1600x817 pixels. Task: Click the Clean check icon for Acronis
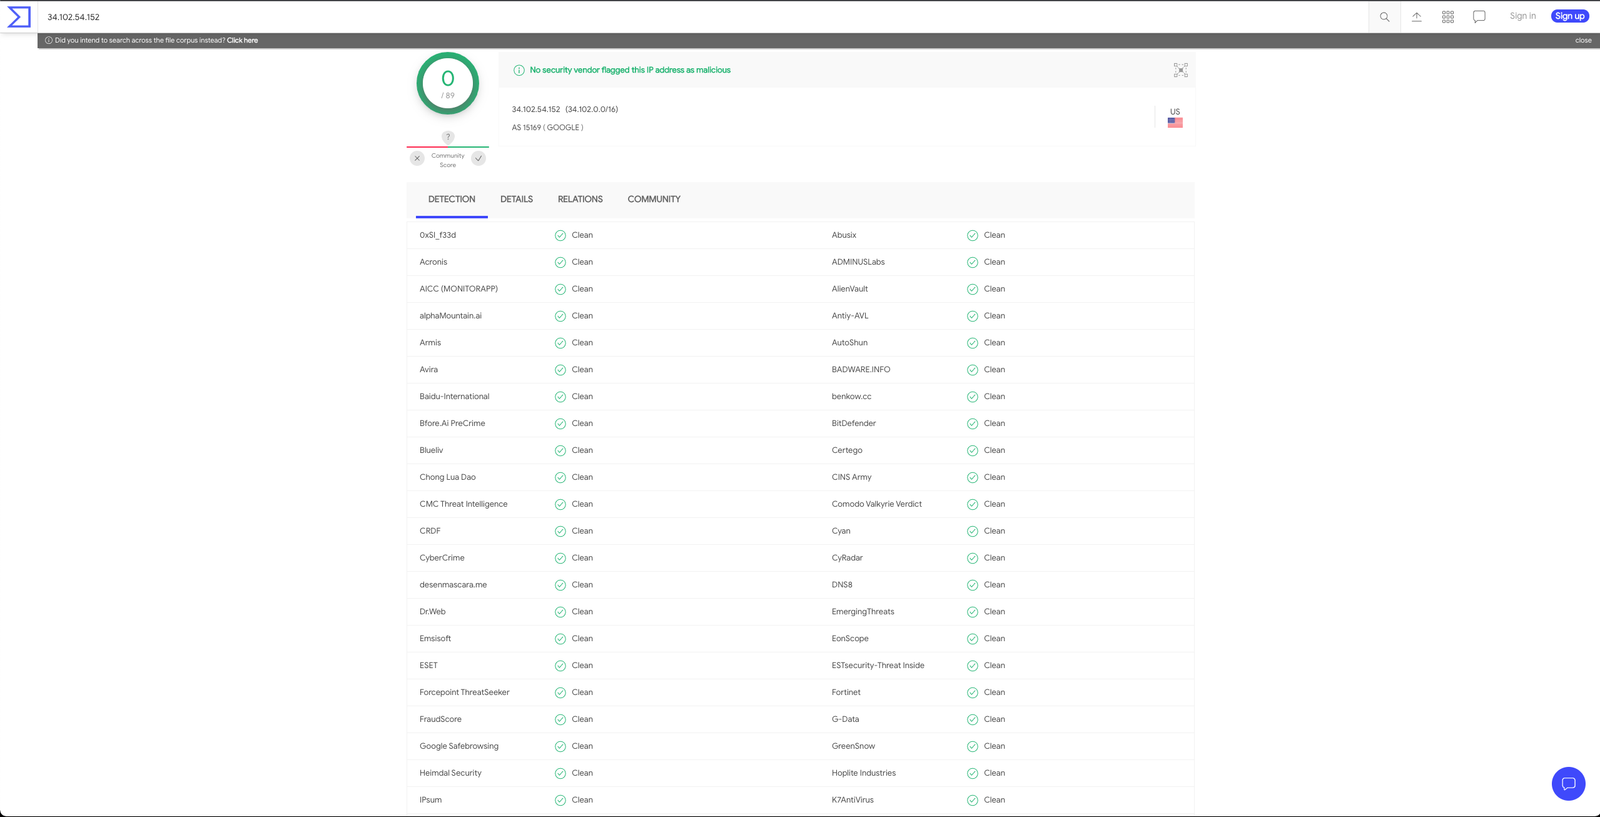560,262
